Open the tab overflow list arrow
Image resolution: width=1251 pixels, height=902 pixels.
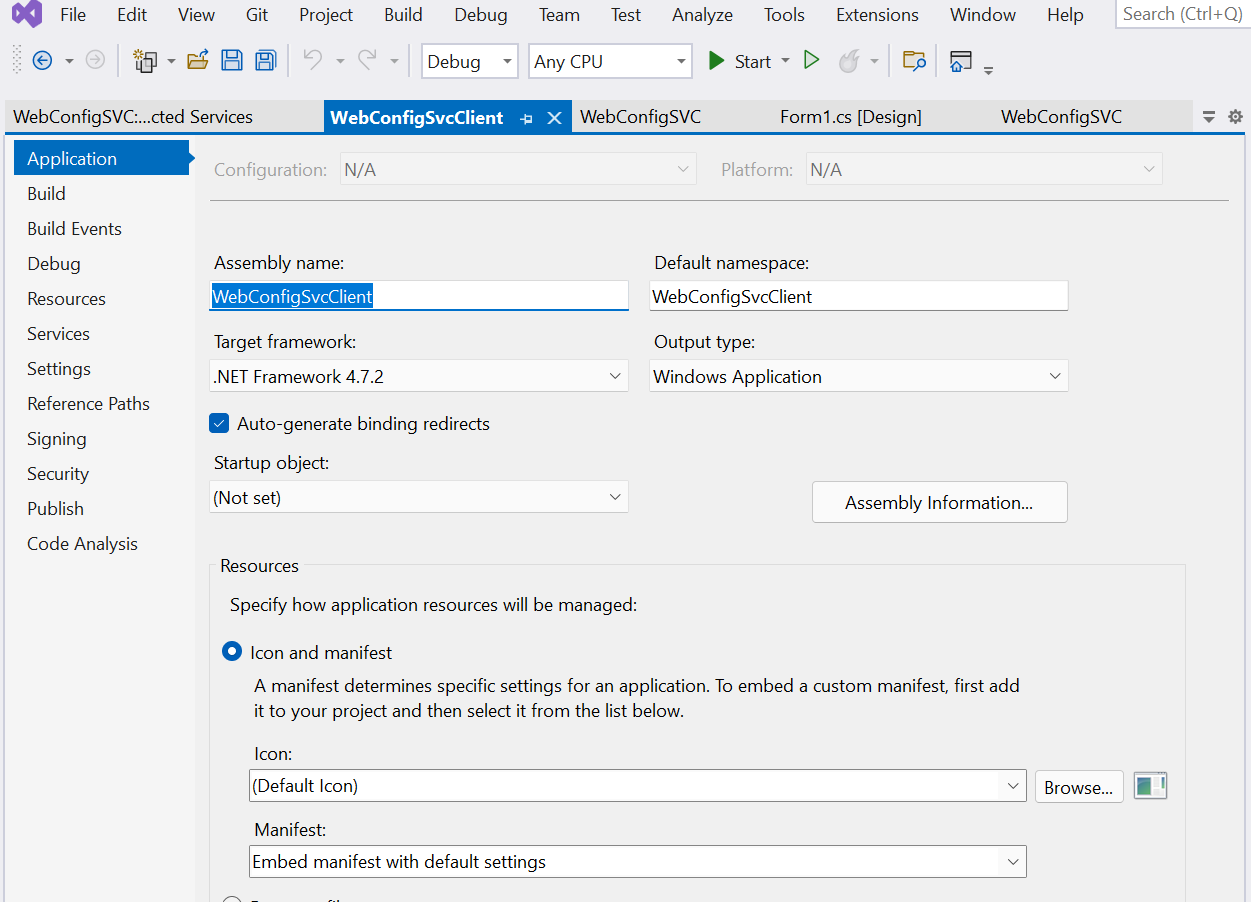click(1209, 117)
